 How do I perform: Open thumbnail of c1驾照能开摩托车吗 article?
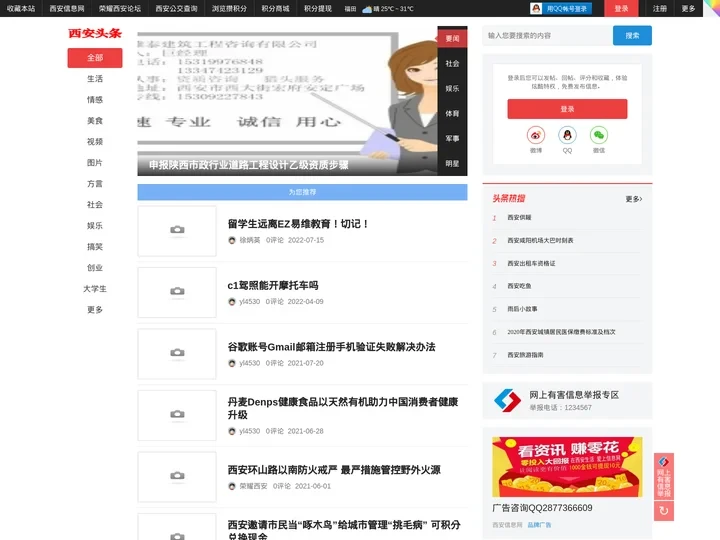tap(177, 292)
